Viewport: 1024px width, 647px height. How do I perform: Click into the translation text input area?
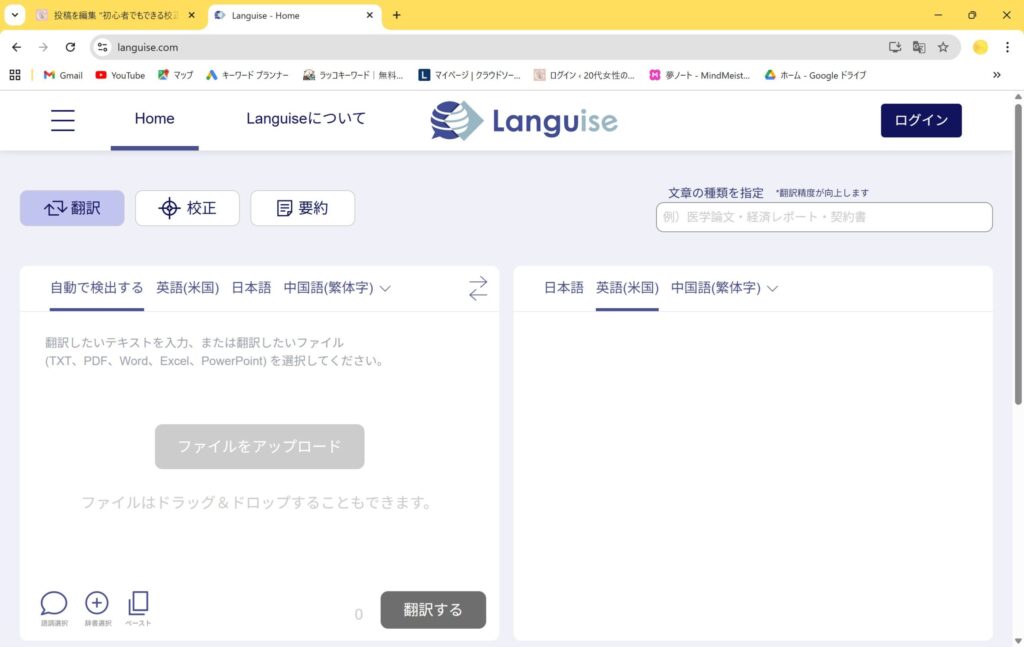(x=259, y=351)
